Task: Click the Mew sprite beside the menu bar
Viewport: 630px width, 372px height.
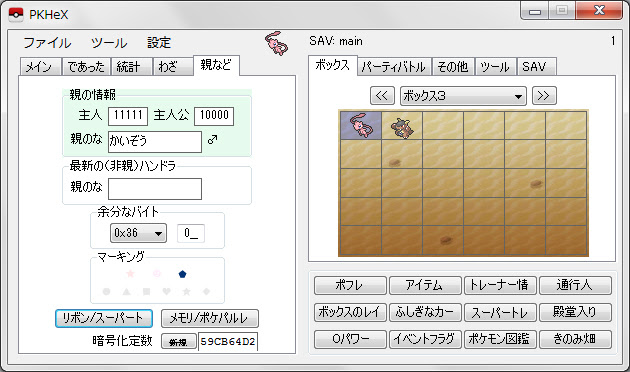Action: click(x=276, y=43)
